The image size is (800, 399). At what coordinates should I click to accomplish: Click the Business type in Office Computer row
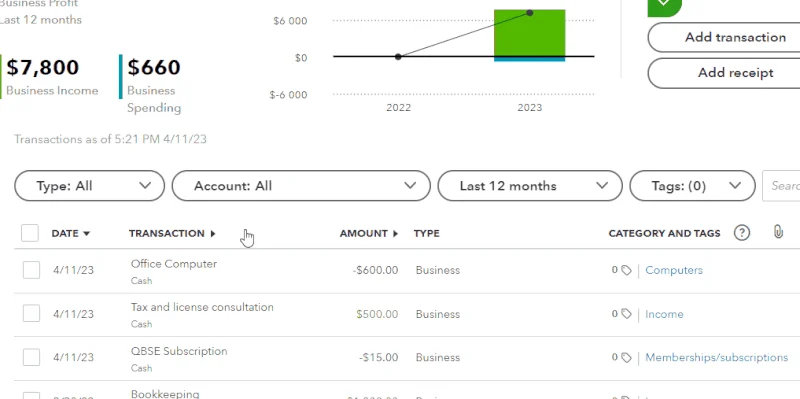(438, 270)
